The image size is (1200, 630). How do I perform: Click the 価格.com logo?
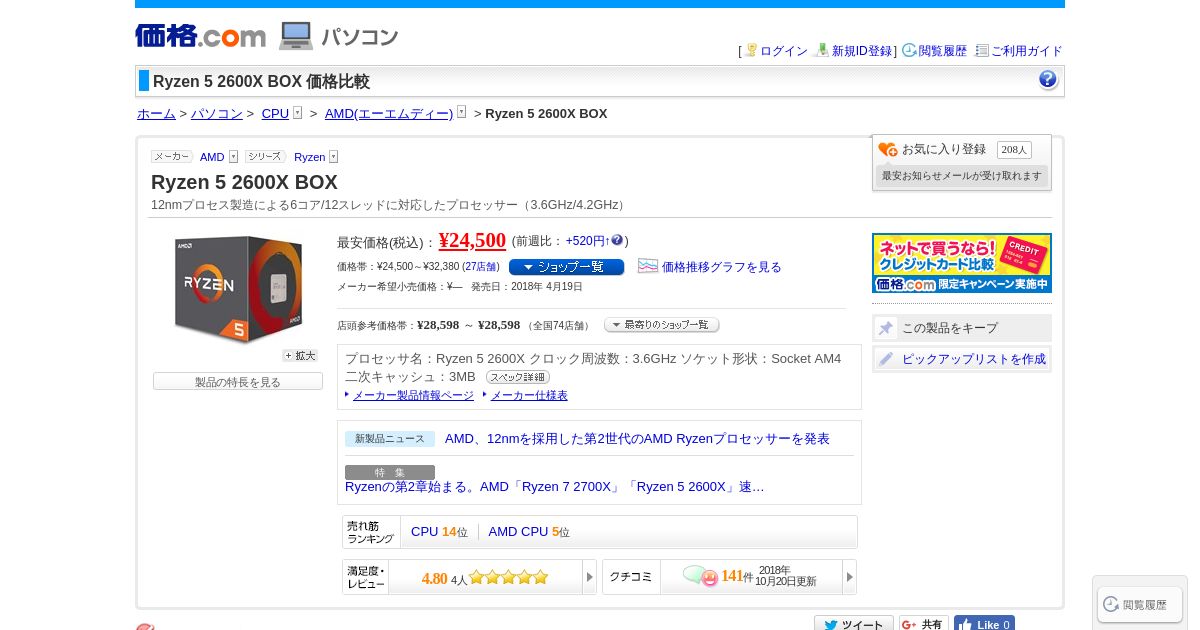click(x=200, y=36)
